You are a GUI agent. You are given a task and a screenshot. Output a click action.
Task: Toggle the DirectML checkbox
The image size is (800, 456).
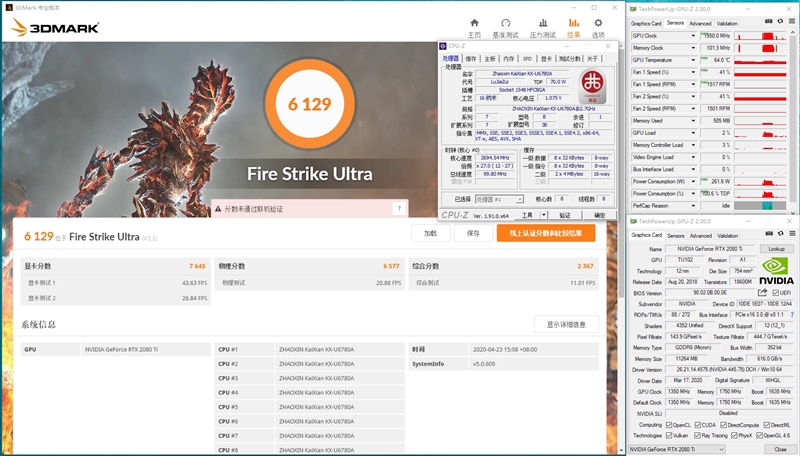pyautogui.click(x=766, y=425)
